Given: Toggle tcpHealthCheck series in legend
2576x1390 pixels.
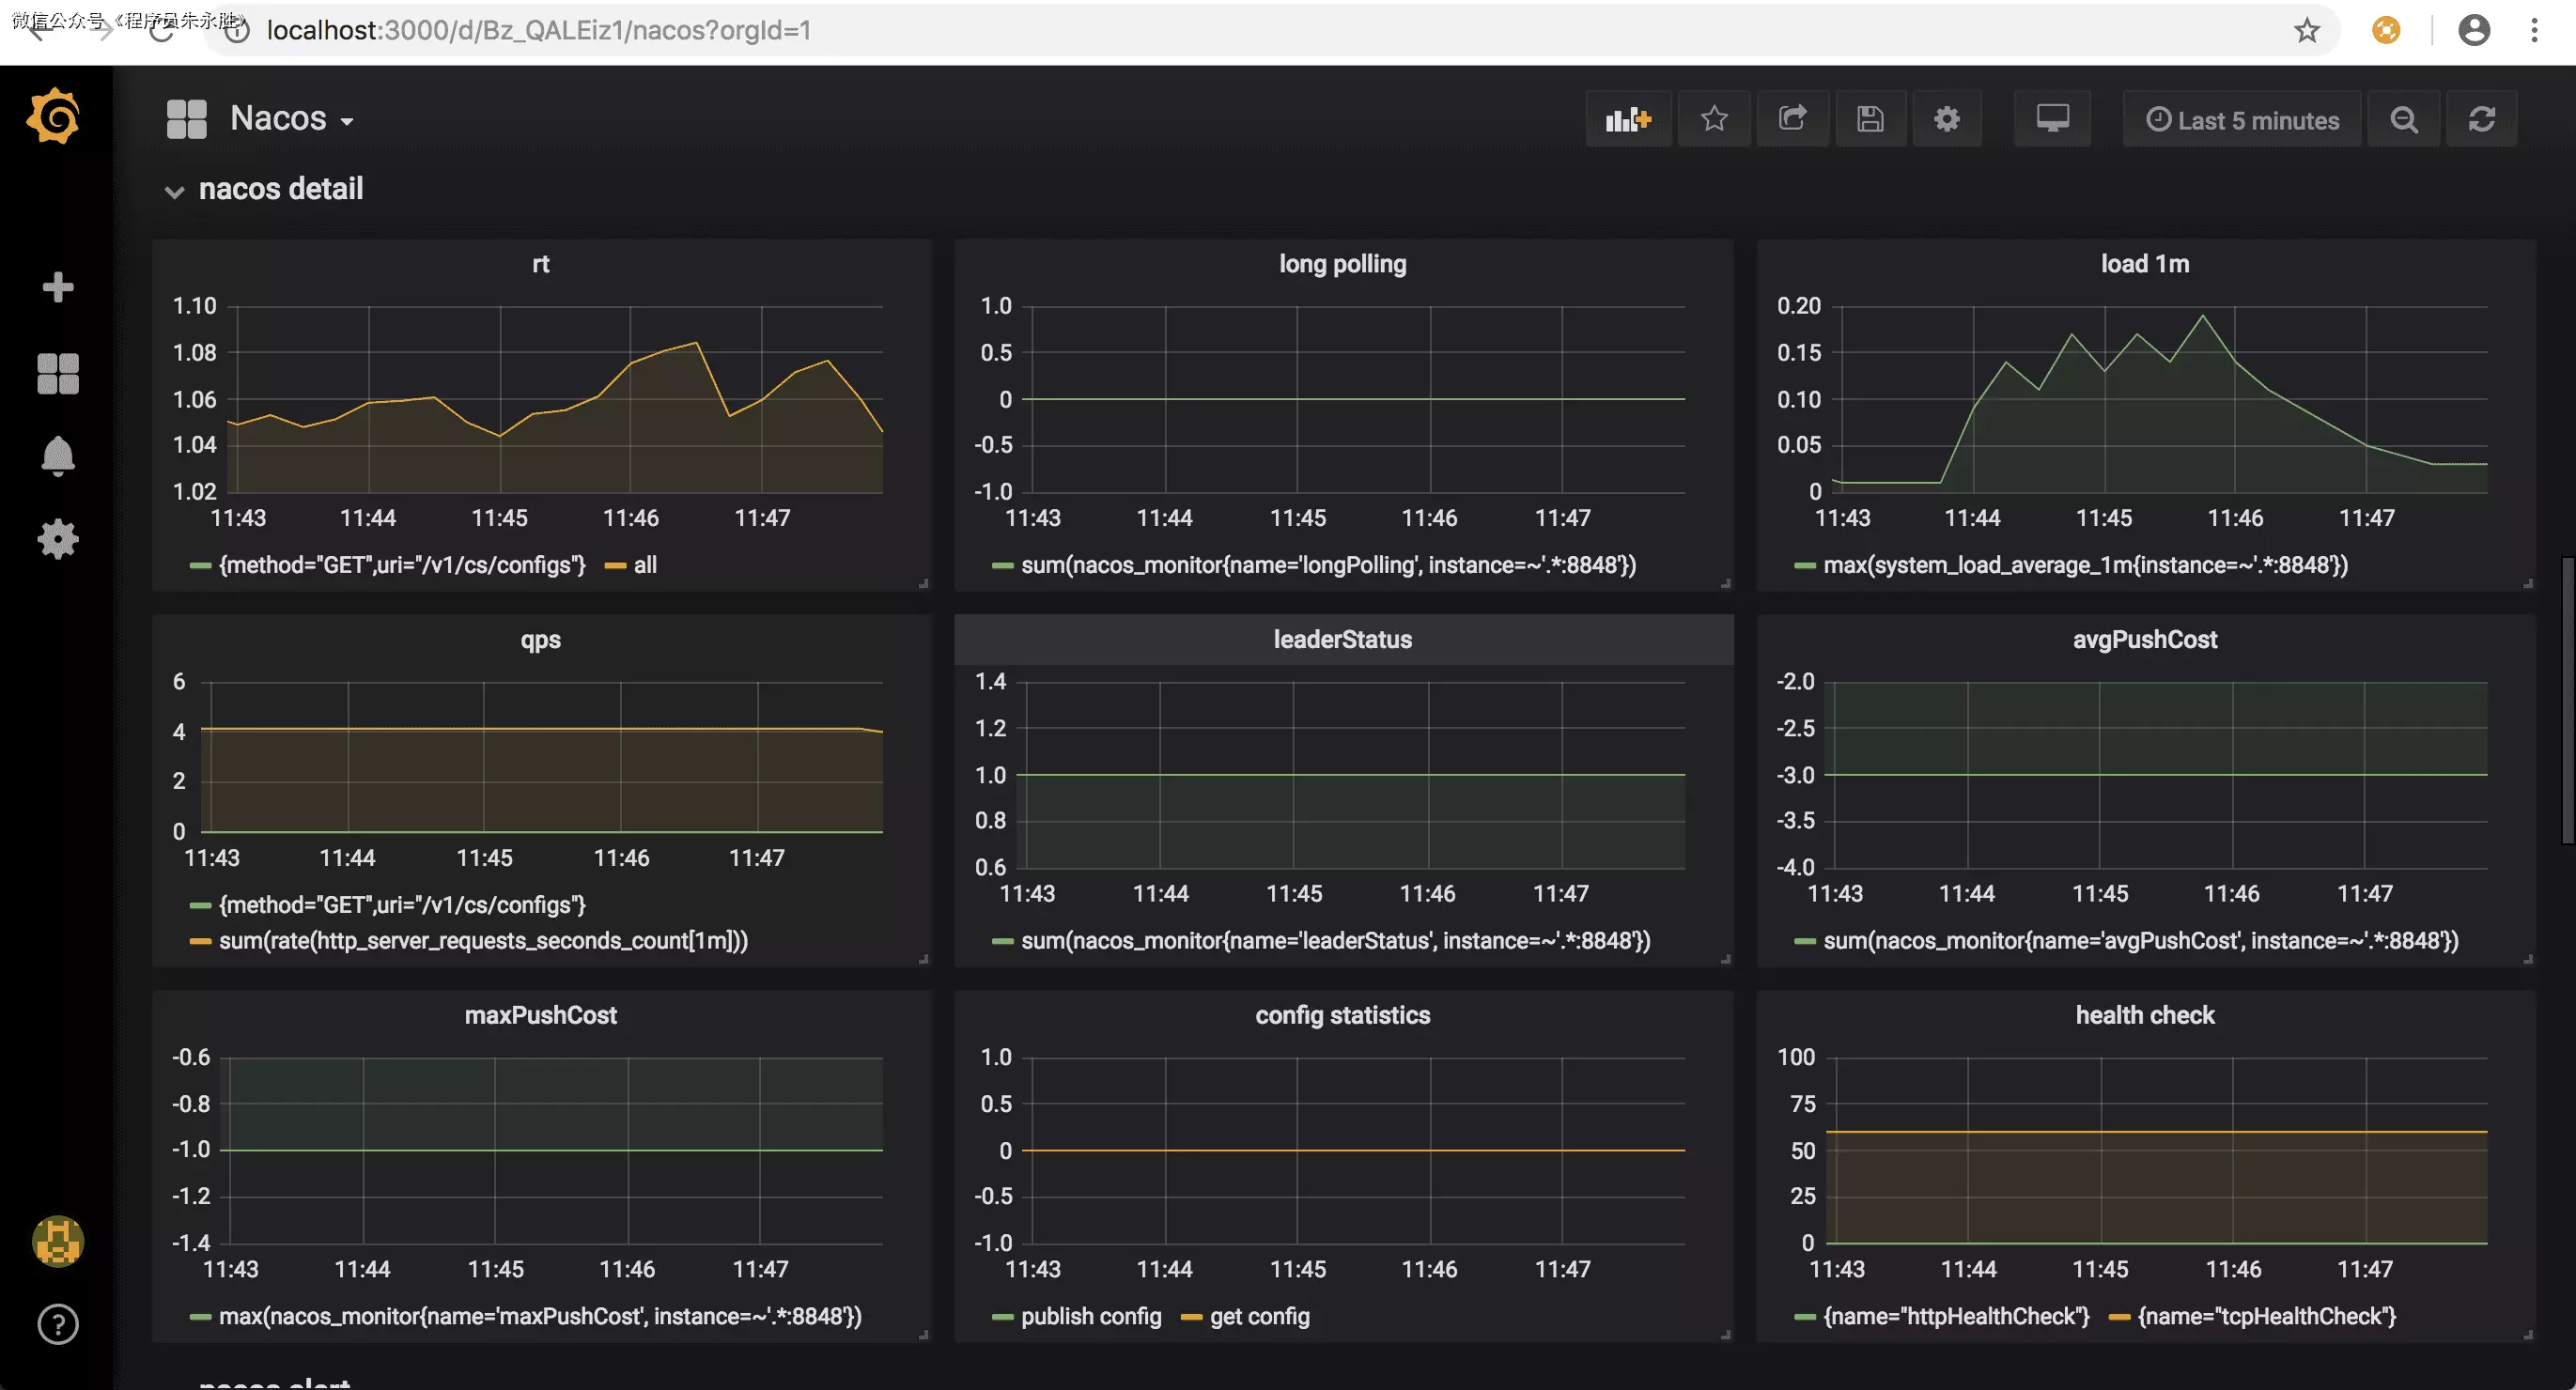Looking at the screenshot, I should coord(2266,1316).
